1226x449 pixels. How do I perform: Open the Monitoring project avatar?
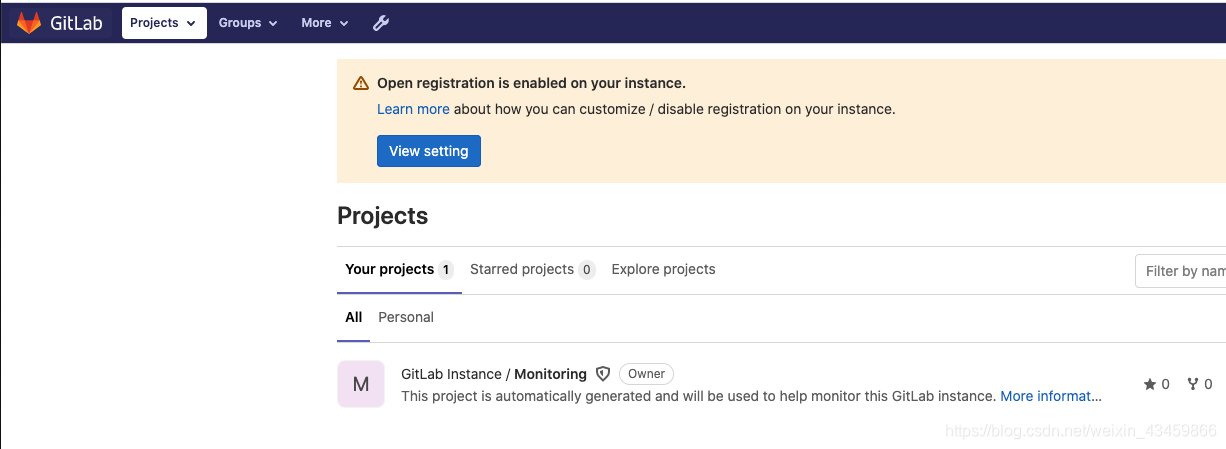point(361,384)
